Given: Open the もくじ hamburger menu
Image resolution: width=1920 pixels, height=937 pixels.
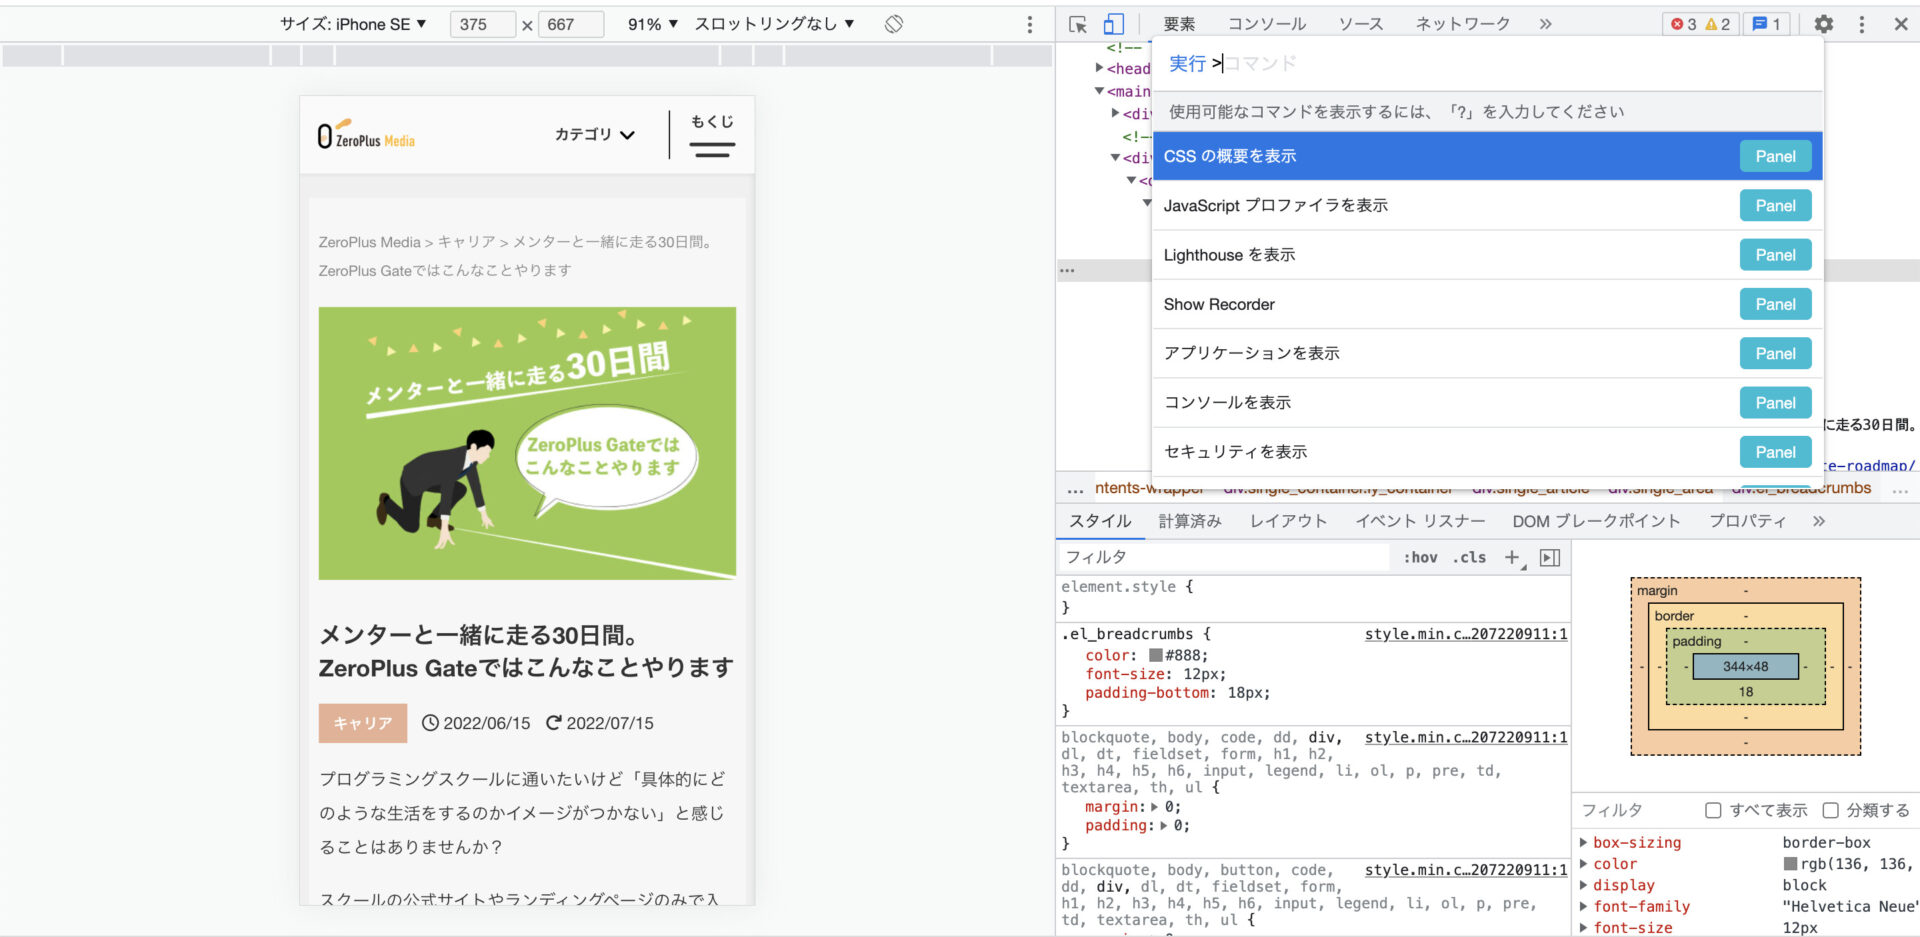Looking at the screenshot, I should pyautogui.click(x=712, y=136).
